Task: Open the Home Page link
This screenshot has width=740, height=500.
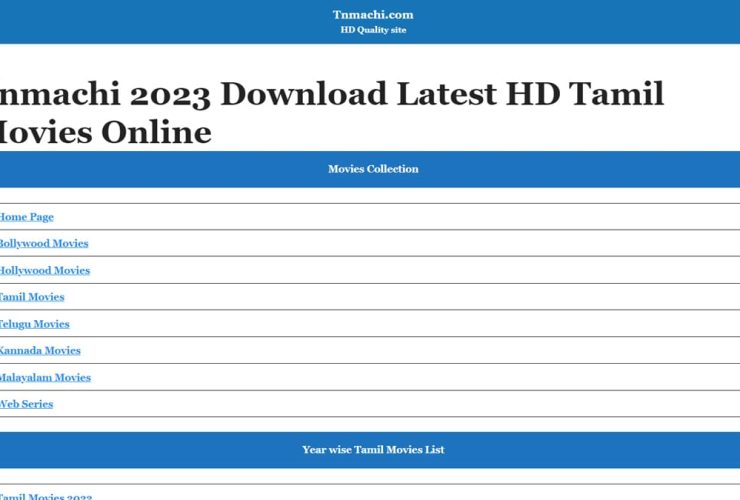Action: pyautogui.click(x=27, y=217)
